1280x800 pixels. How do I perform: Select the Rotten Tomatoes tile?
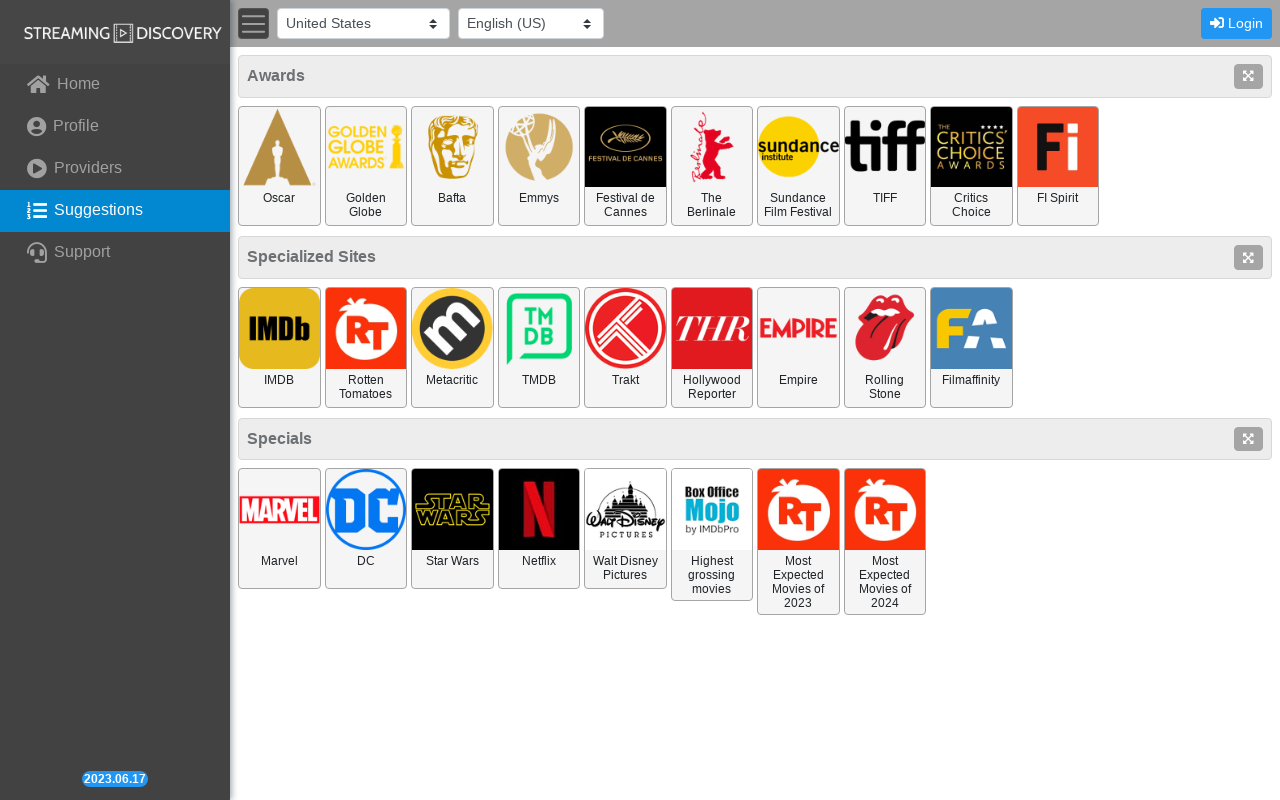[x=366, y=347]
